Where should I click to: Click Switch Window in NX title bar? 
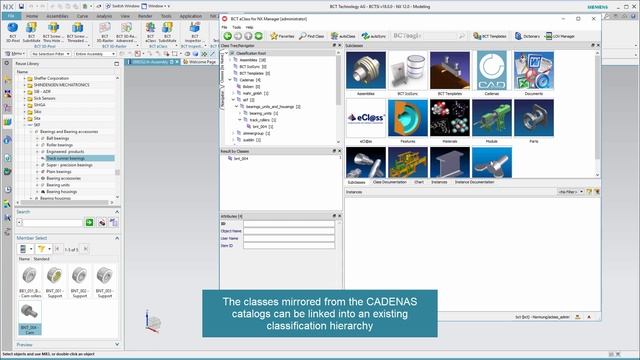click(x=122, y=6)
